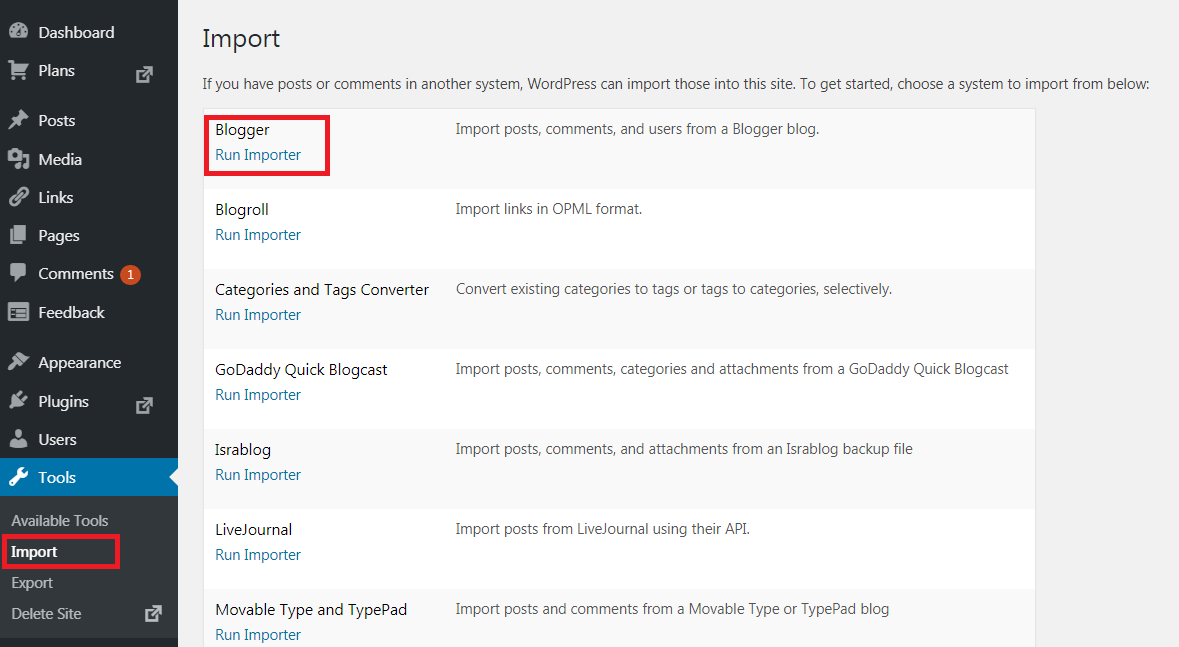The height and width of the screenshot is (647, 1179).
Task: Click 'Import posts from LiveJournal using their API.'
Action: coord(602,529)
